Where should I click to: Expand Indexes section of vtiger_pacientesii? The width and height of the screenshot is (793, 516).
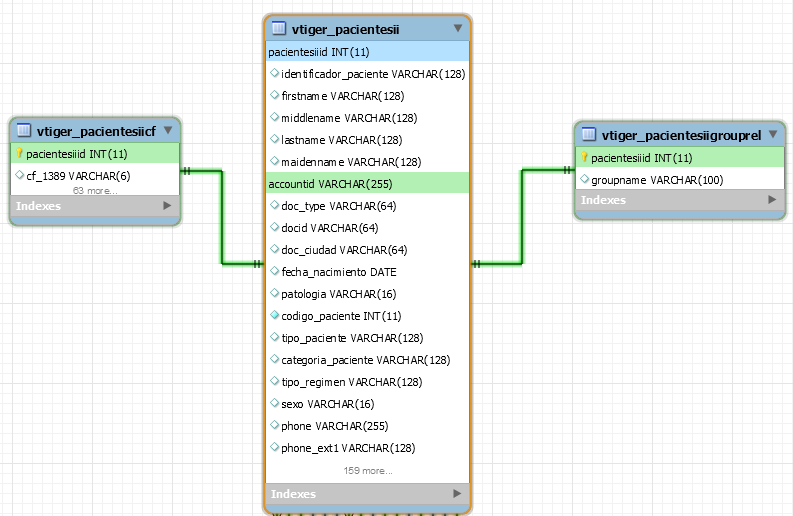(x=457, y=493)
